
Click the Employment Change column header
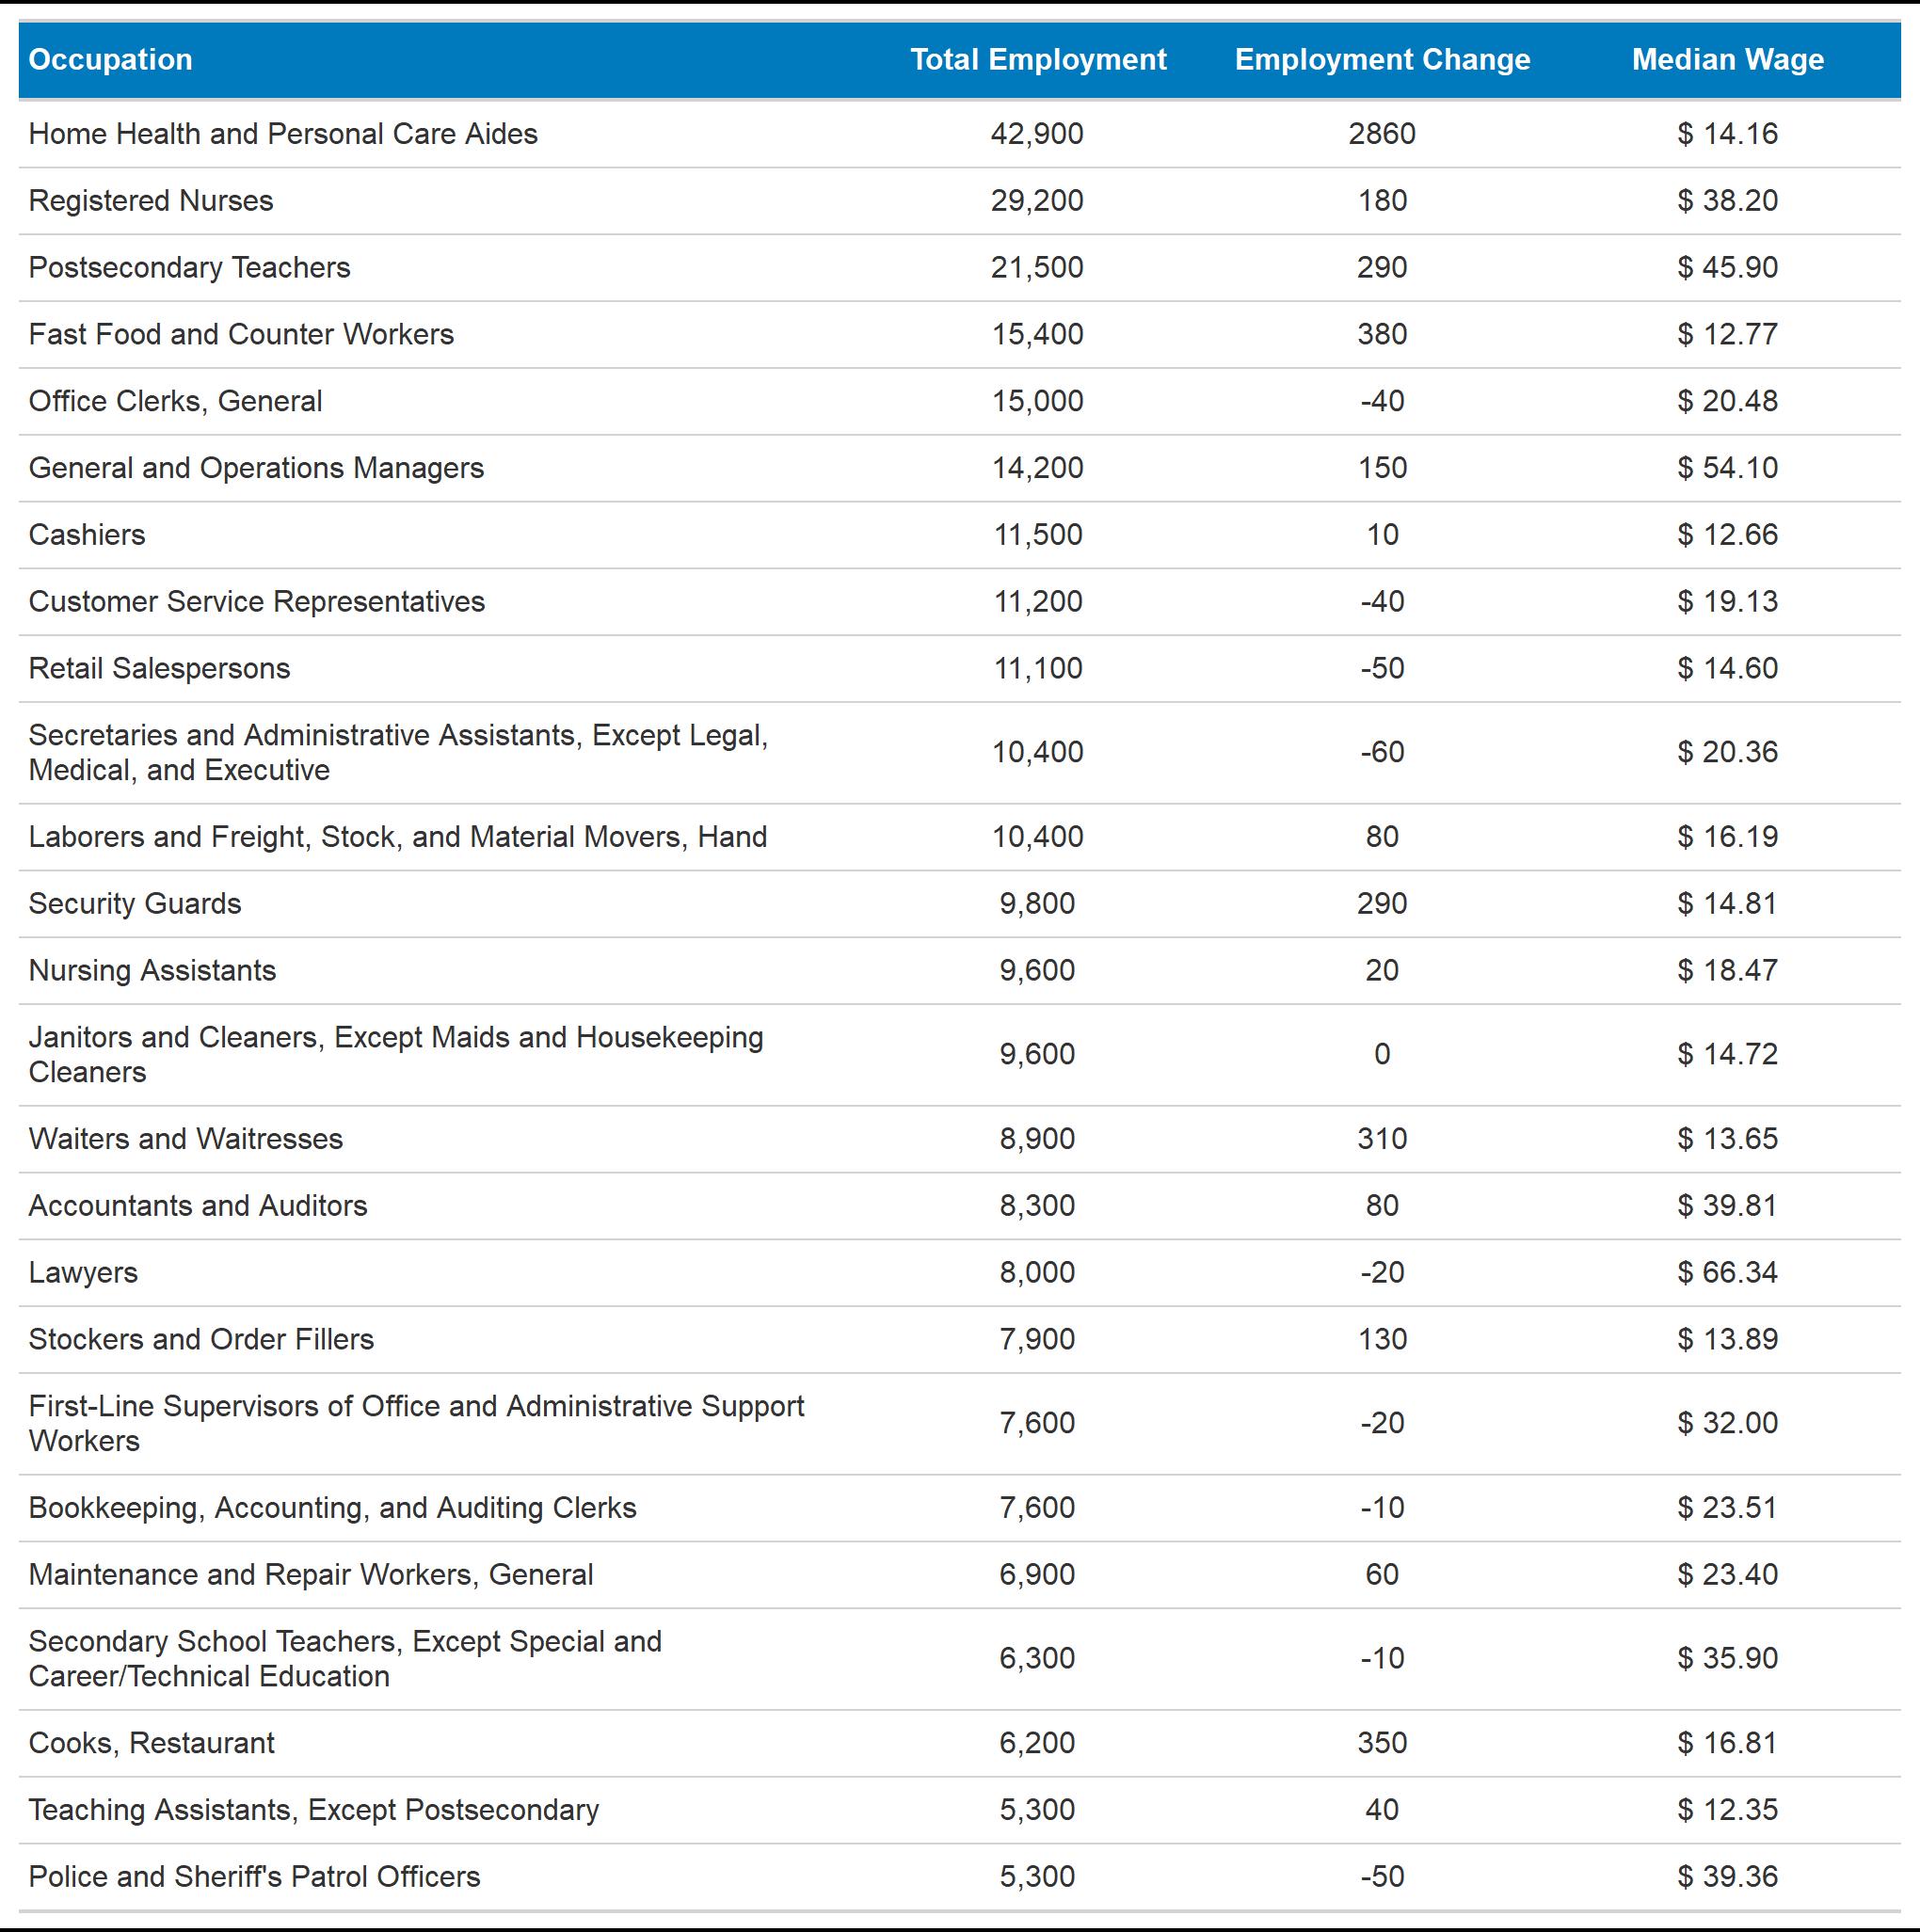pyautogui.click(x=1382, y=60)
